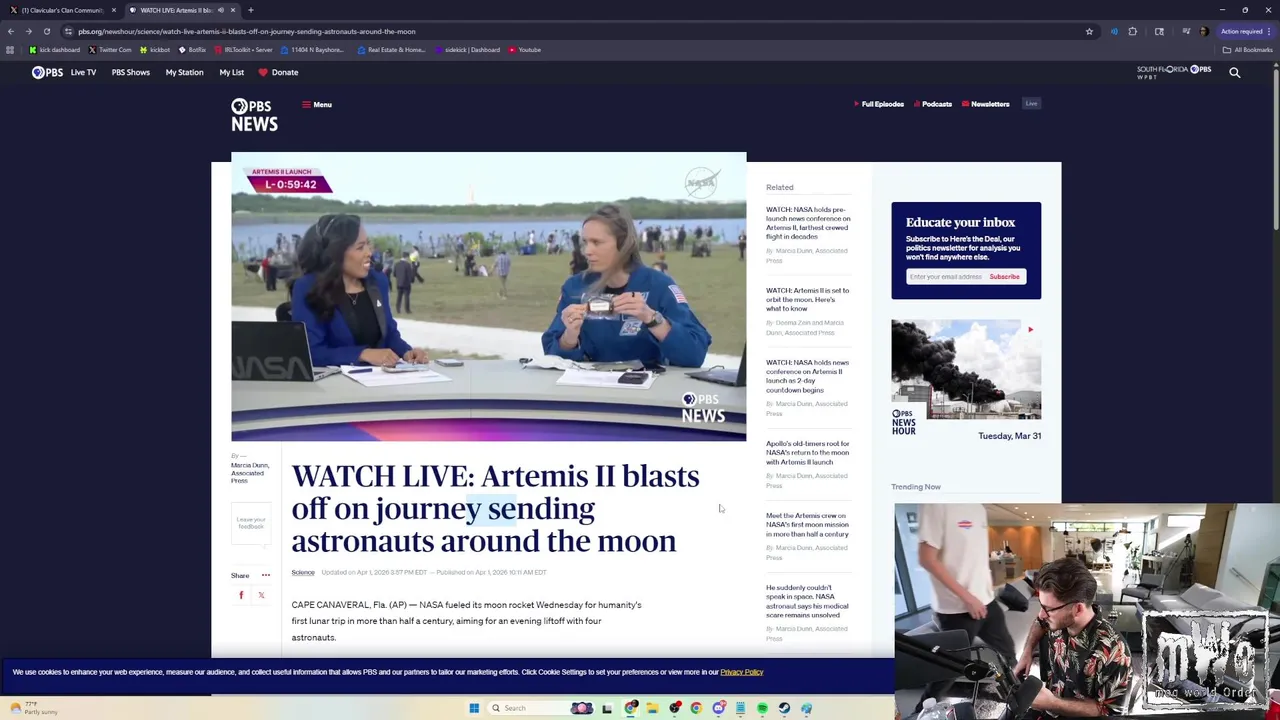Reload the PBS page
Image resolution: width=1280 pixels, height=720 pixels.
point(46,31)
